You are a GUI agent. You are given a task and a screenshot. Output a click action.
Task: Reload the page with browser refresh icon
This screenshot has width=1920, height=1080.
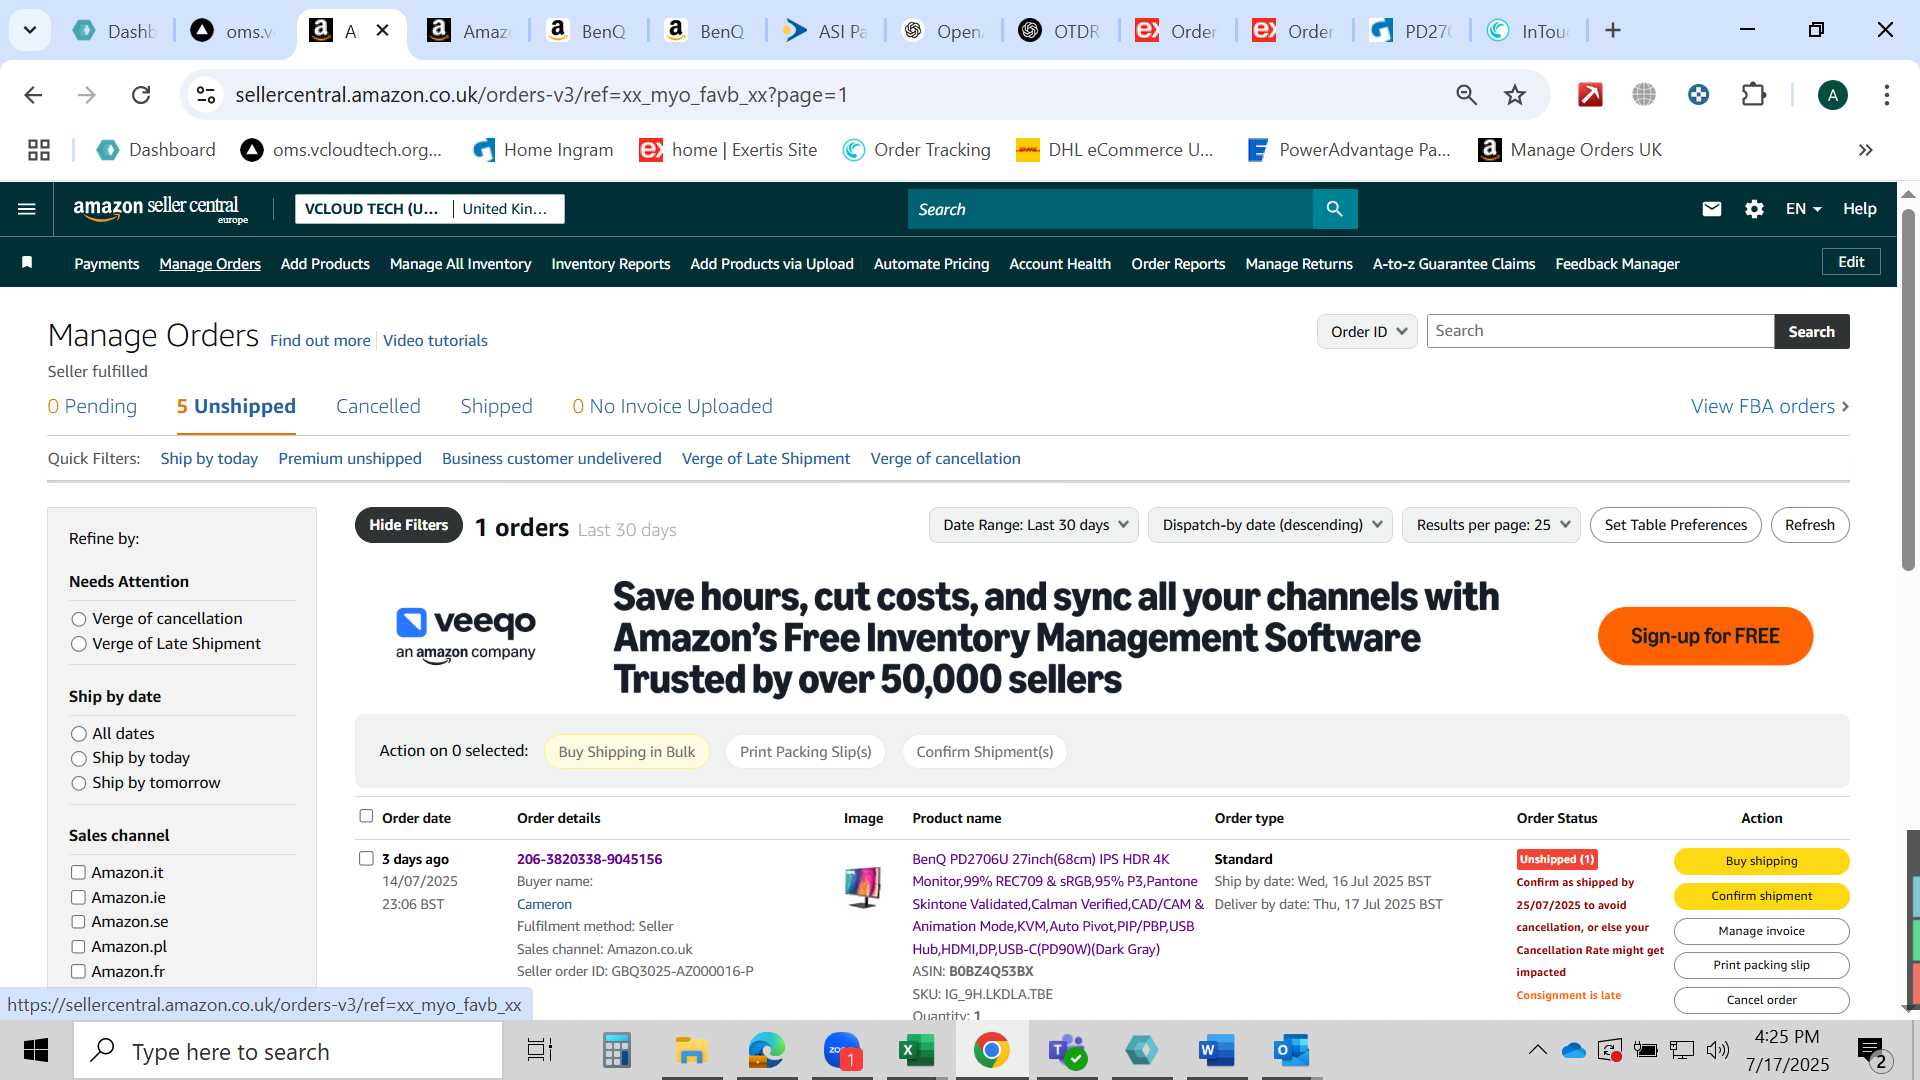[141, 95]
